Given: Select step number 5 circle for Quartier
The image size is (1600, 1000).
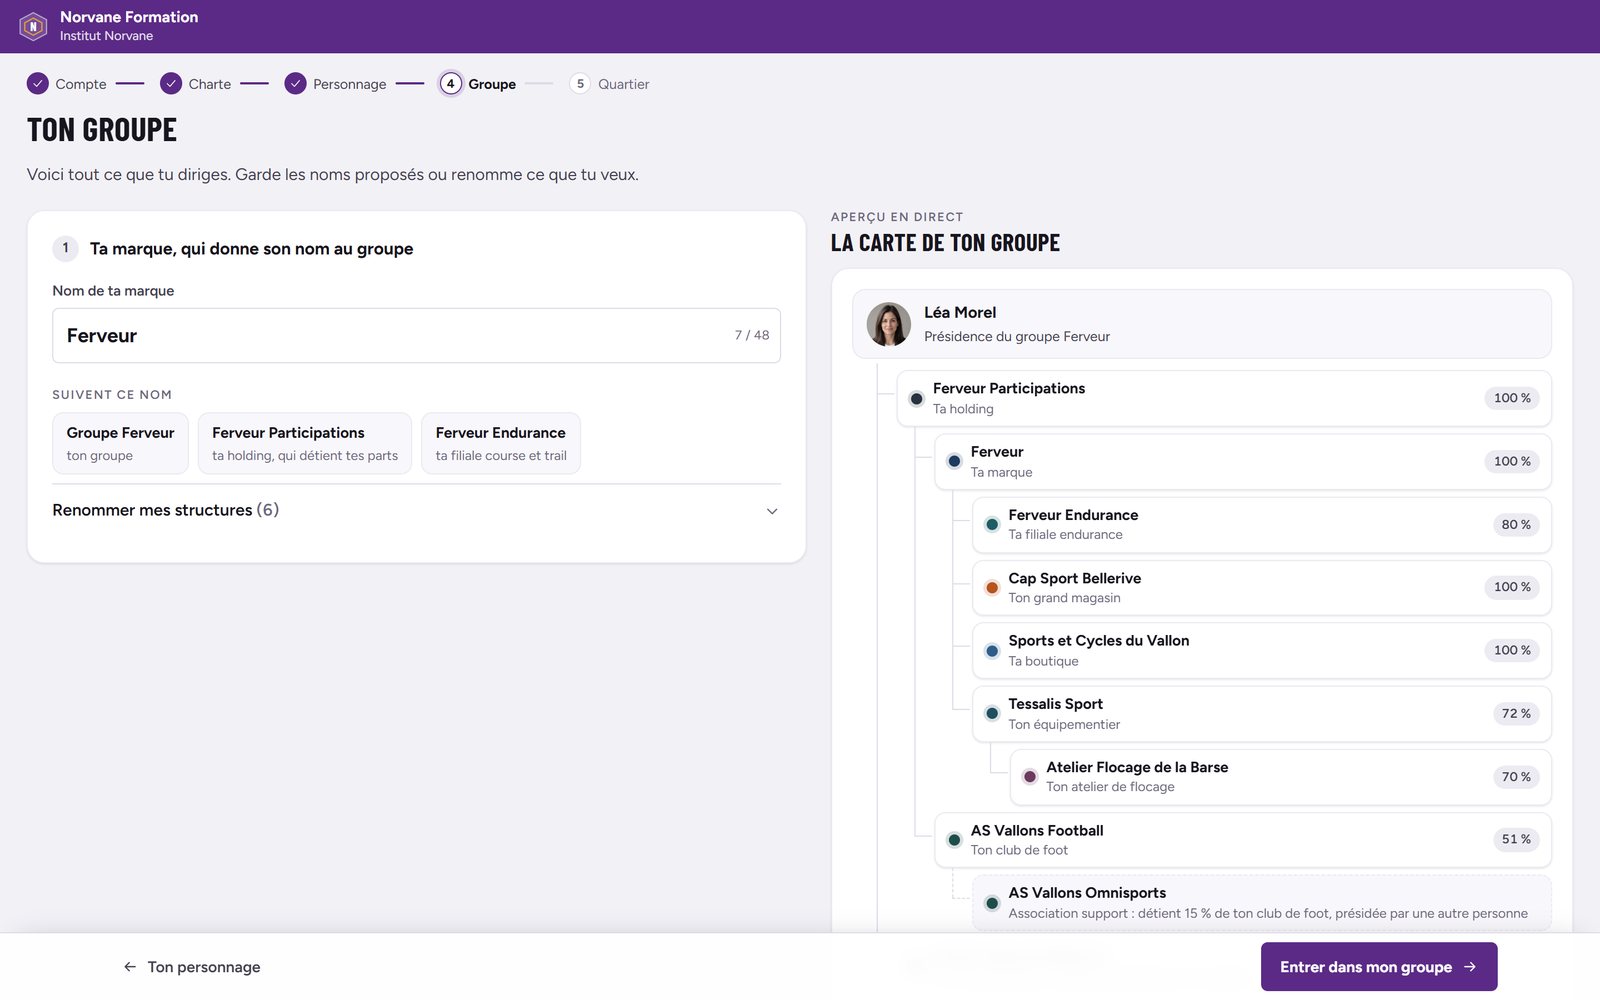Looking at the screenshot, I should pos(580,84).
